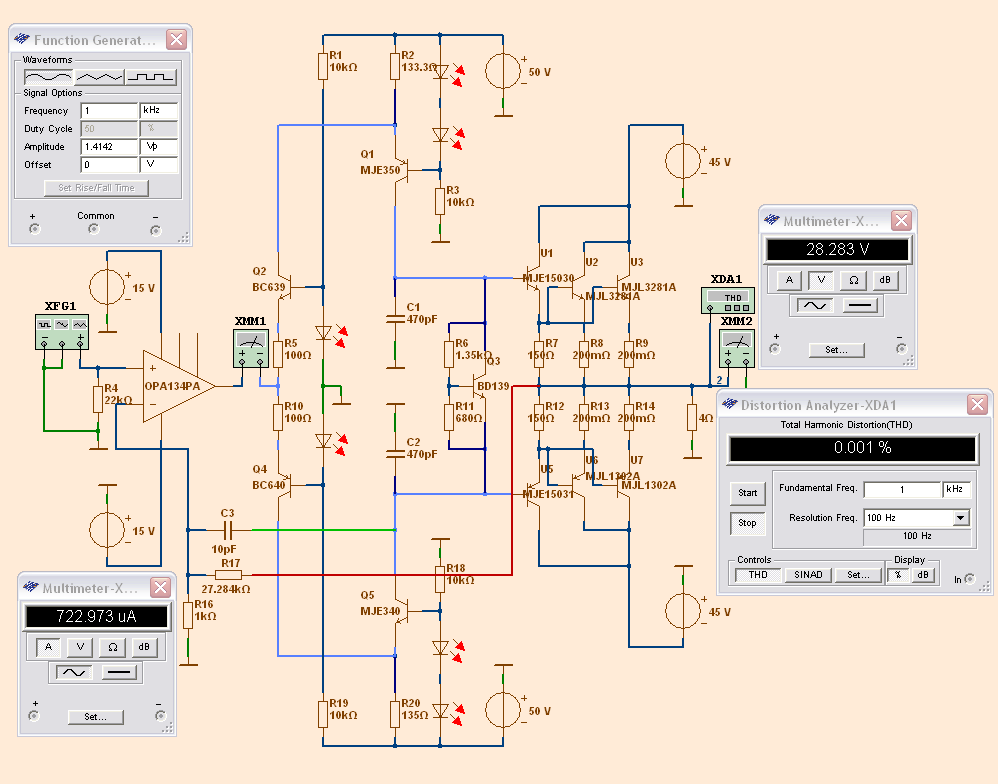Select the C1 470pF capacitor
The width and height of the screenshot is (998, 784).
point(395,318)
